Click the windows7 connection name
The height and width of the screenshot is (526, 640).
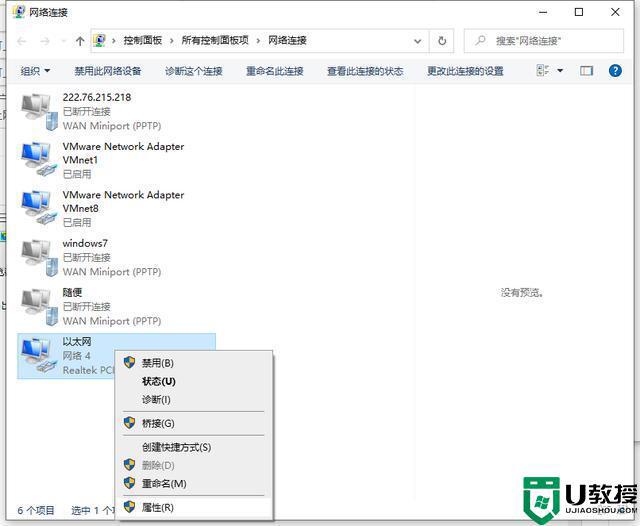click(x=85, y=243)
